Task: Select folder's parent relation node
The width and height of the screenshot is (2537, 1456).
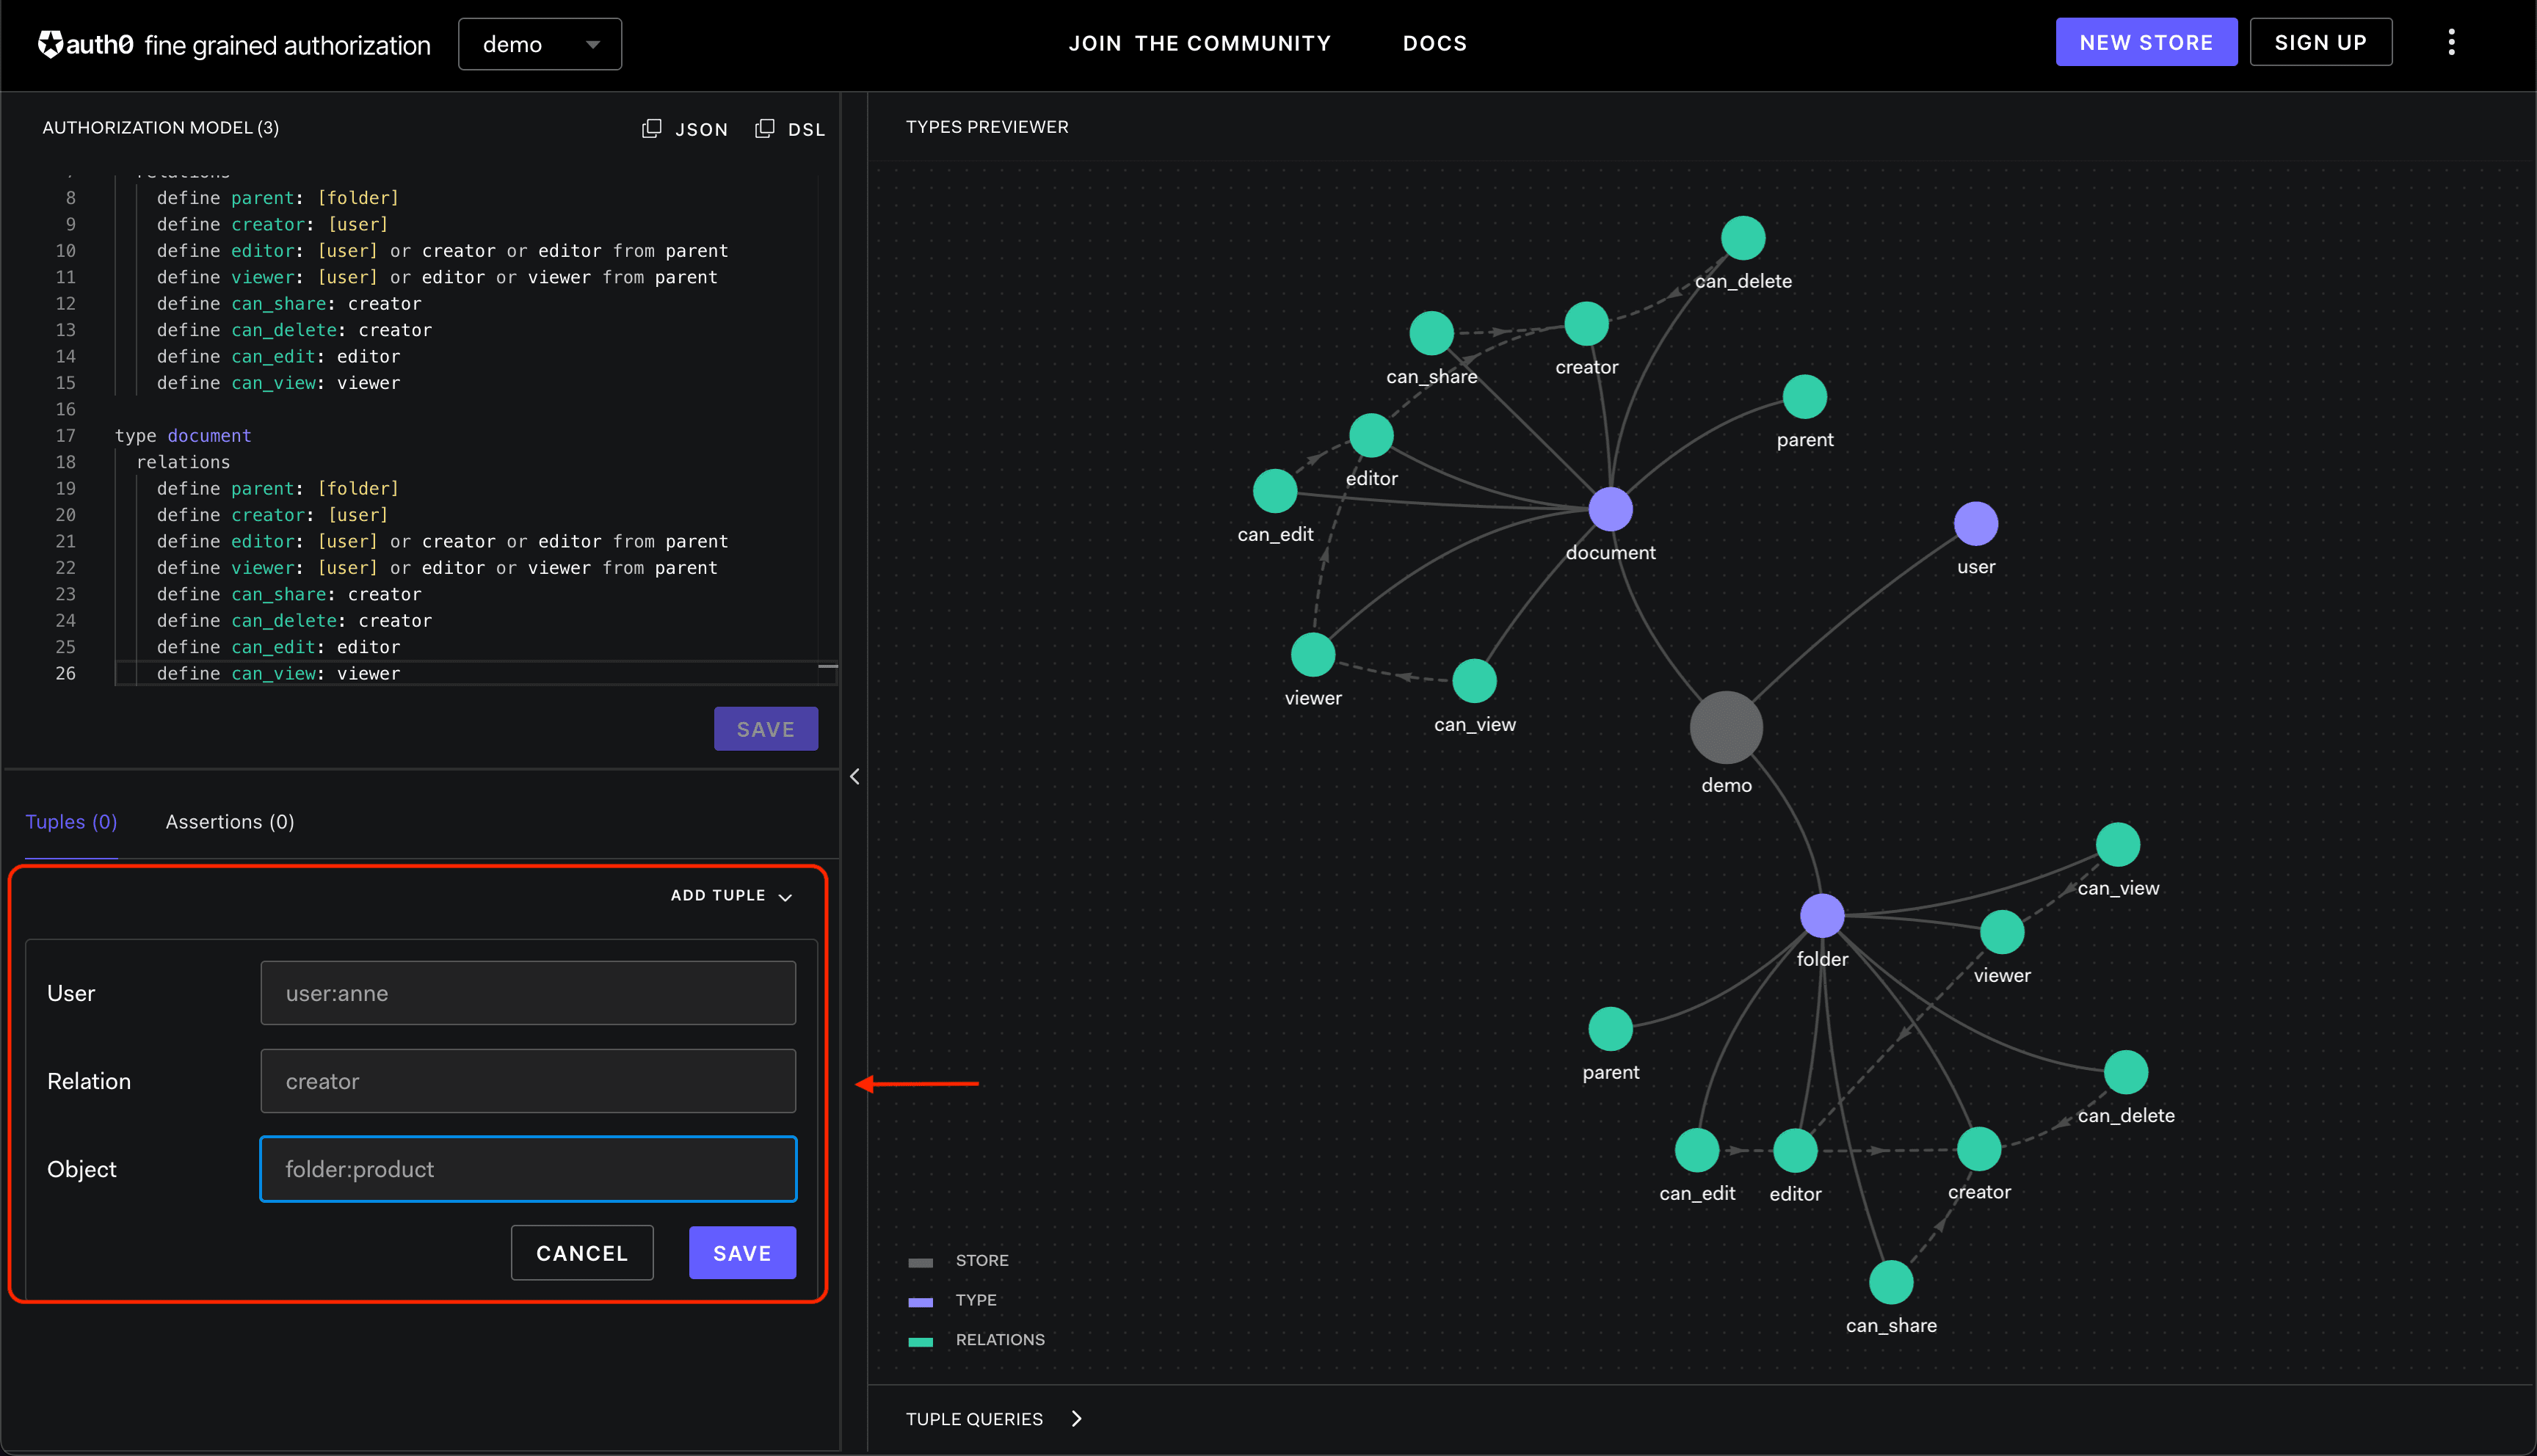Action: pos(1610,1029)
